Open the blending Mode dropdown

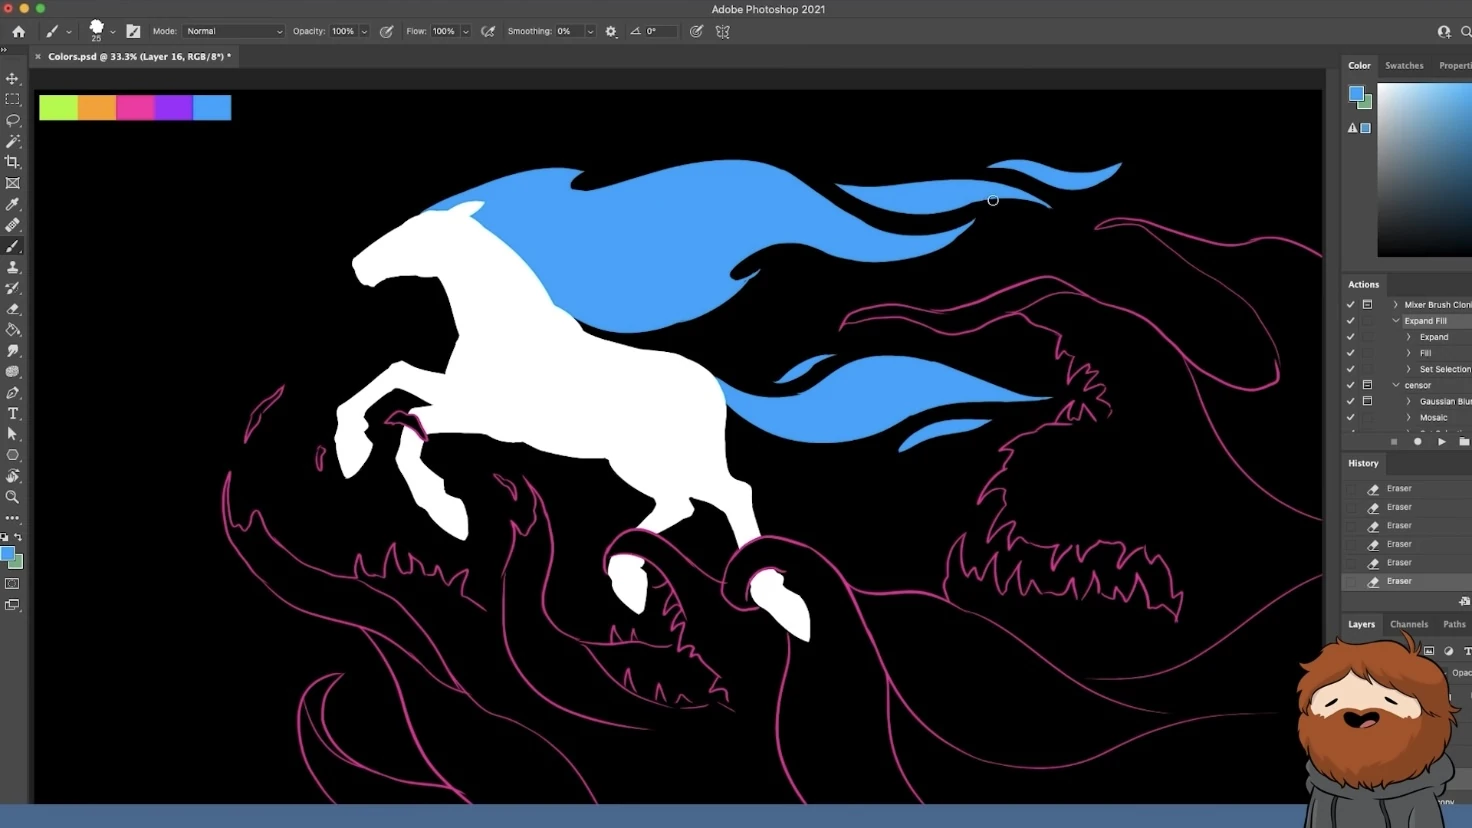233,32
